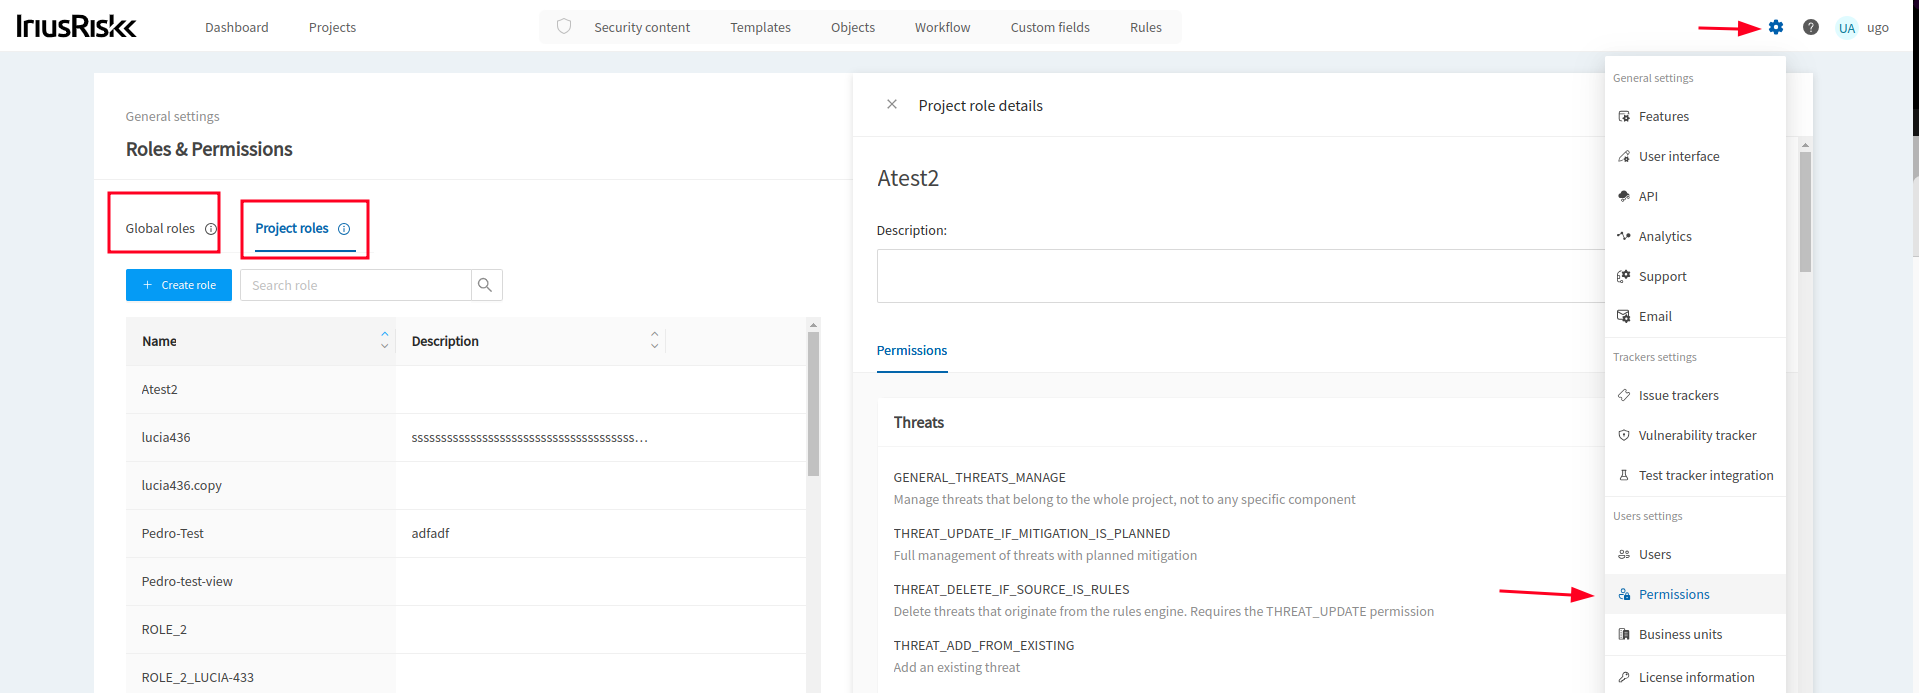Click the Test tracker integration flask icon
The width and height of the screenshot is (1919, 693).
1624,476
